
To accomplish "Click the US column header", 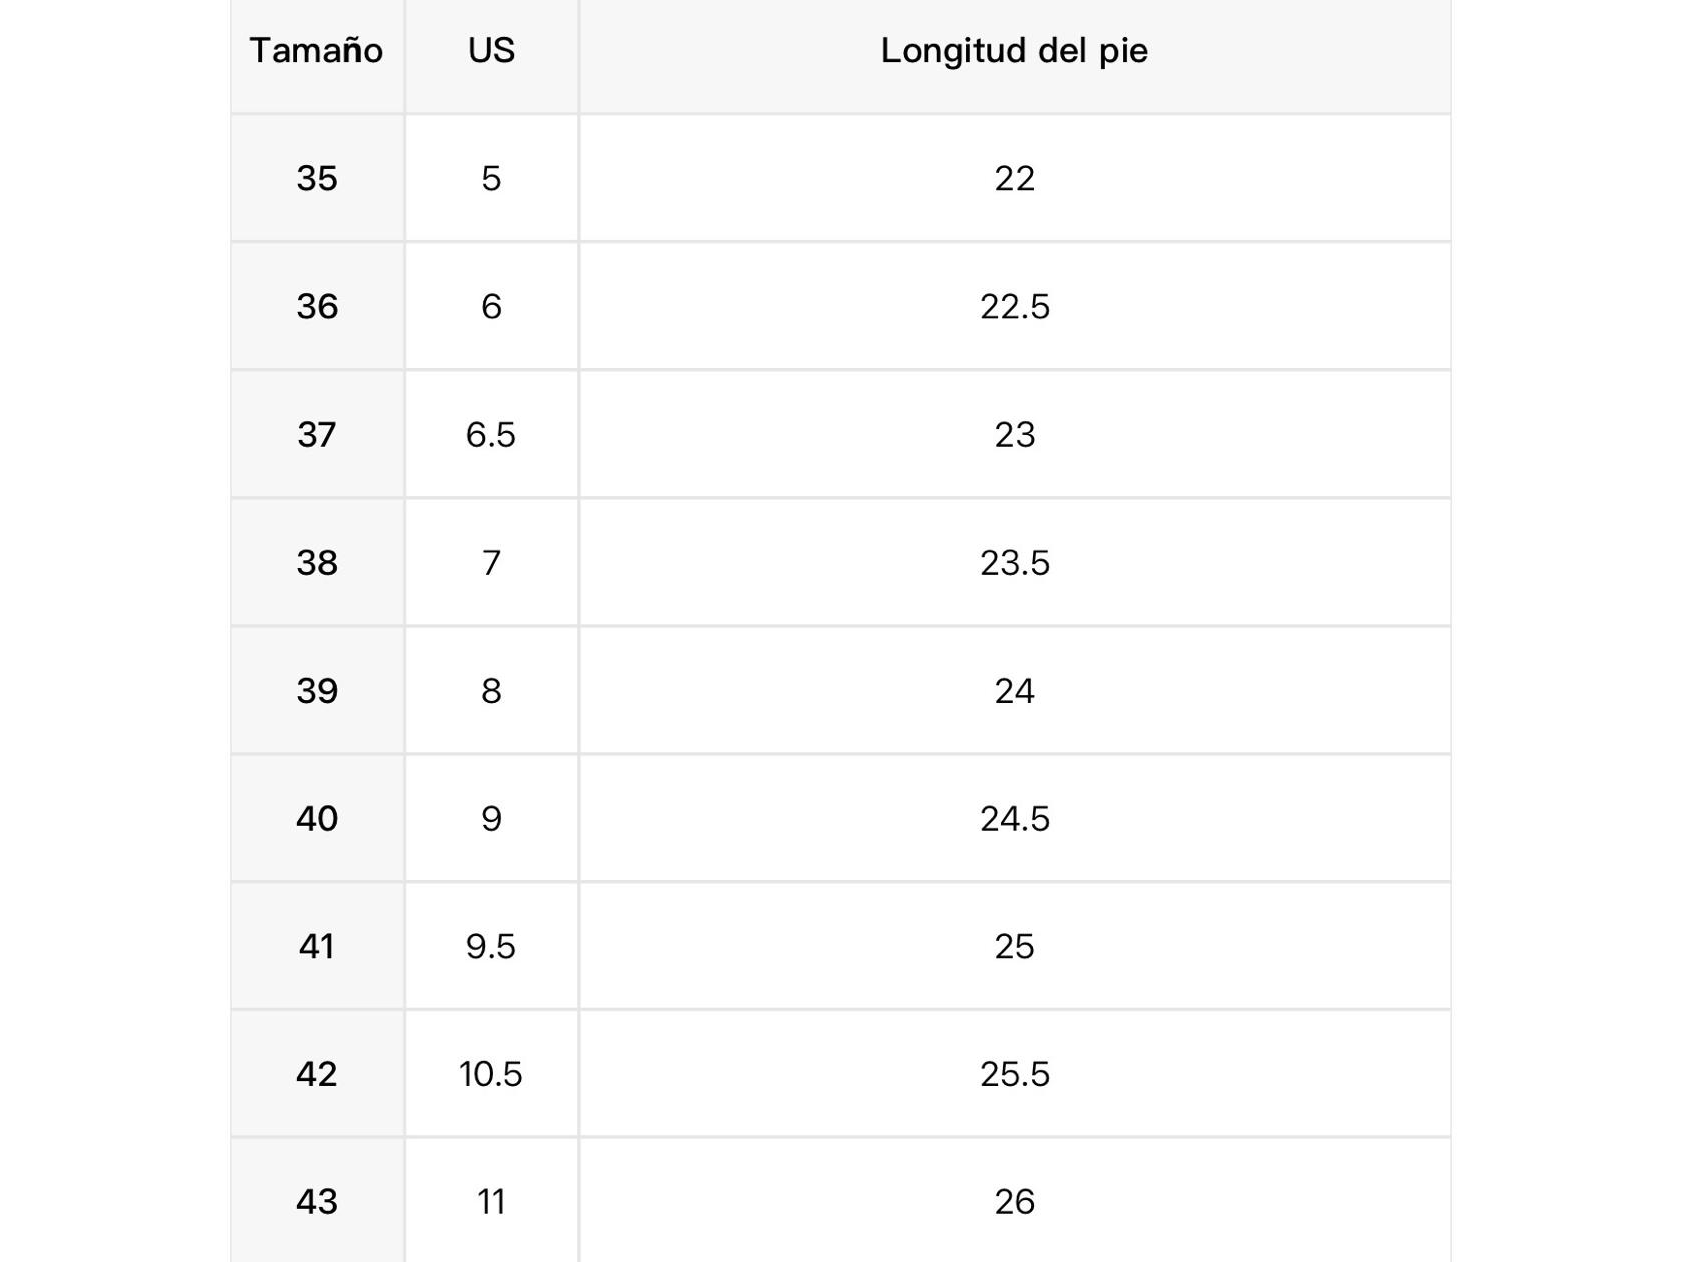I will 491,50.
